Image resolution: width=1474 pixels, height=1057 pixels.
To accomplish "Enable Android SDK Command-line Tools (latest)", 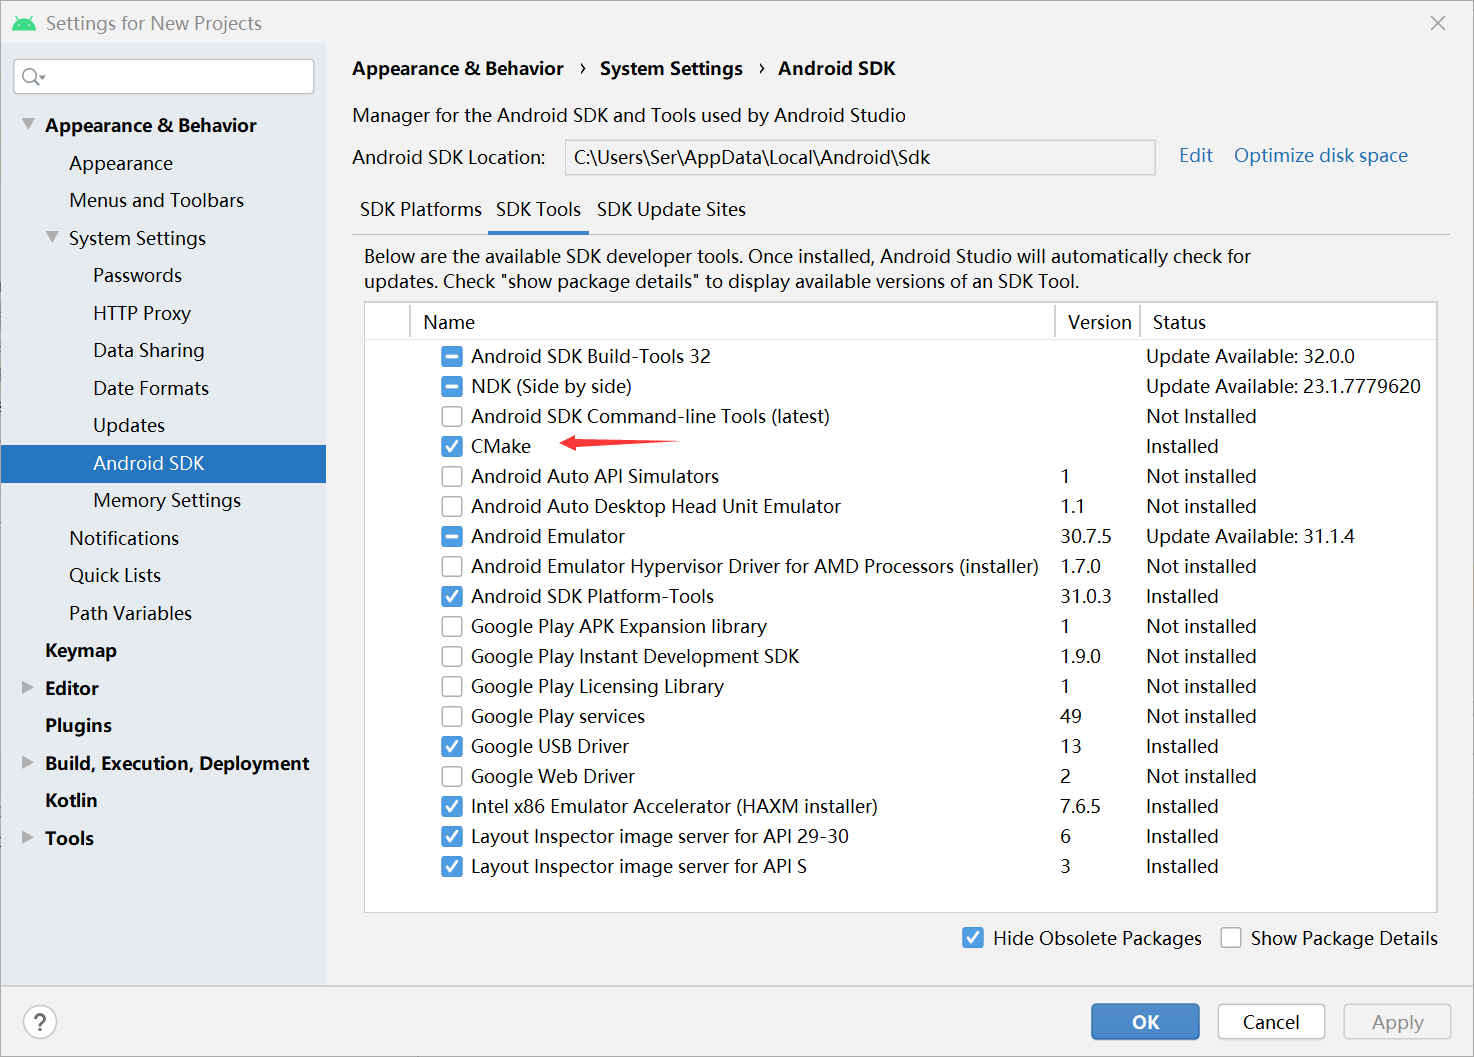I will point(452,416).
